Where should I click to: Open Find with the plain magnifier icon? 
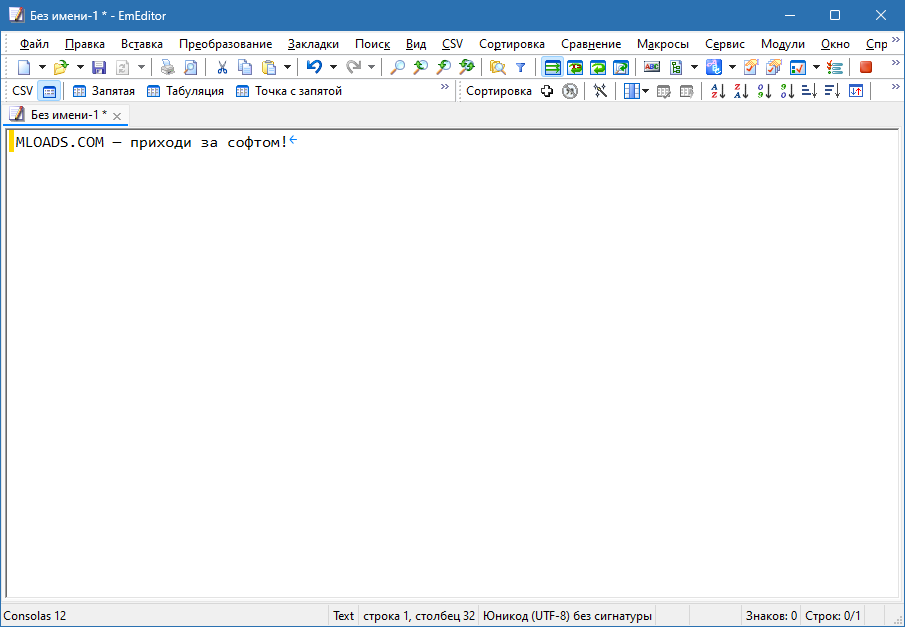pos(398,68)
